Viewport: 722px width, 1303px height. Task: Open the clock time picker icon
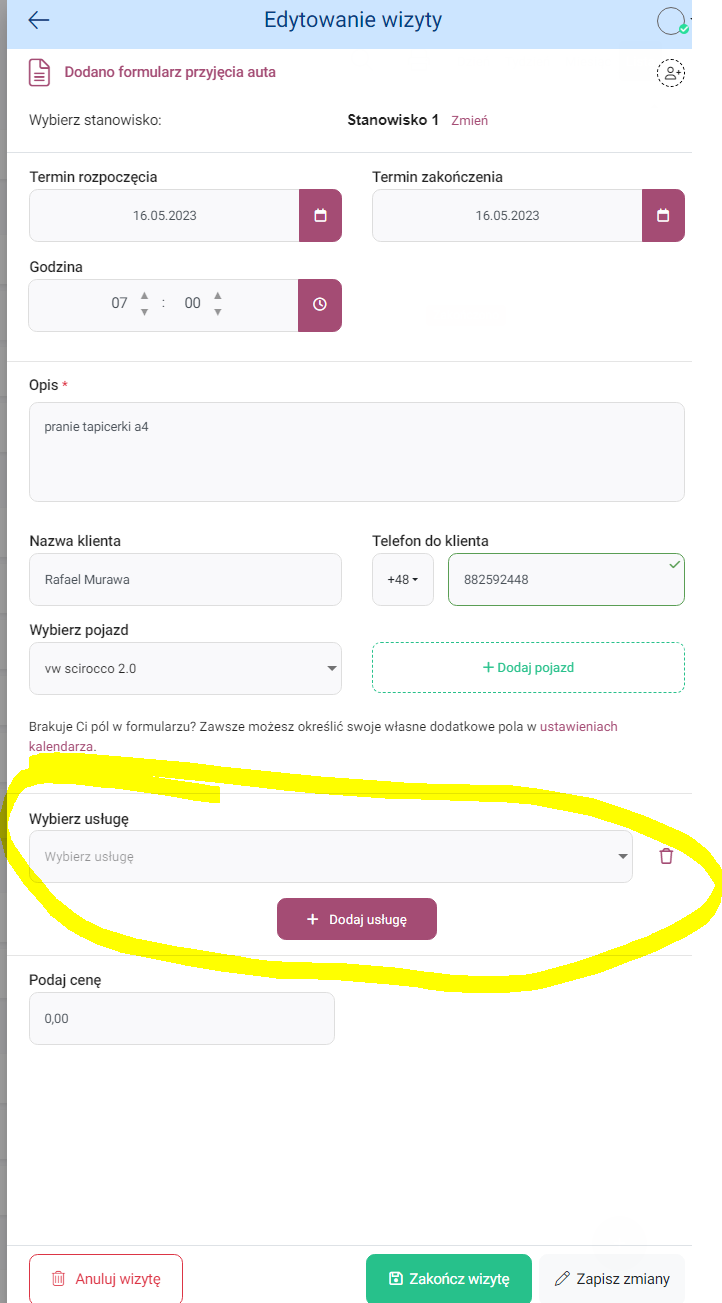tap(320, 305)
